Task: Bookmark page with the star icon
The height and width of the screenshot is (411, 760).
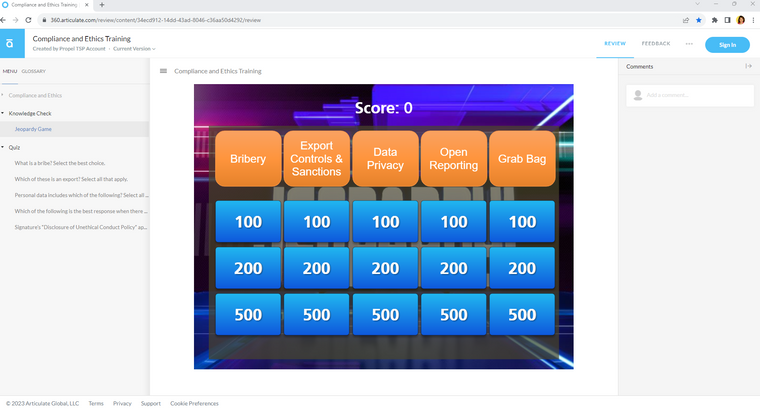Action: [x=699, y=20]
